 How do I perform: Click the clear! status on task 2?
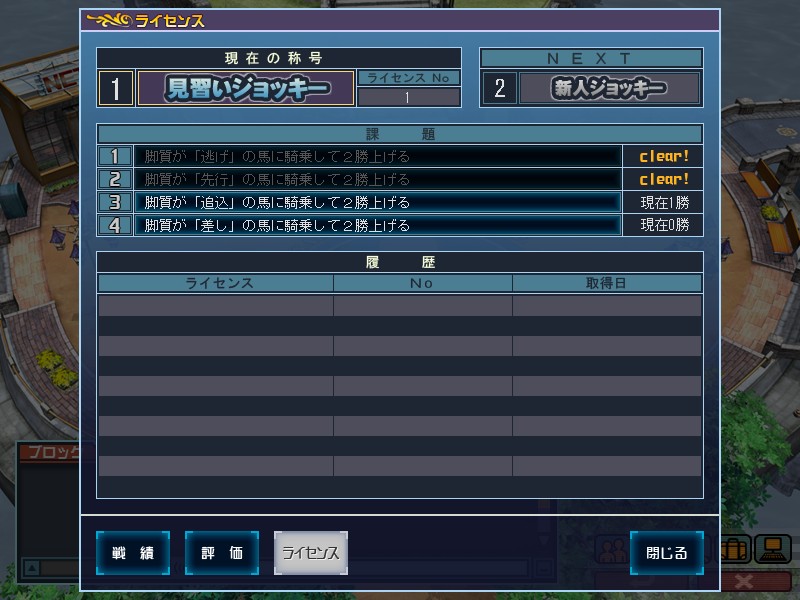664,179
